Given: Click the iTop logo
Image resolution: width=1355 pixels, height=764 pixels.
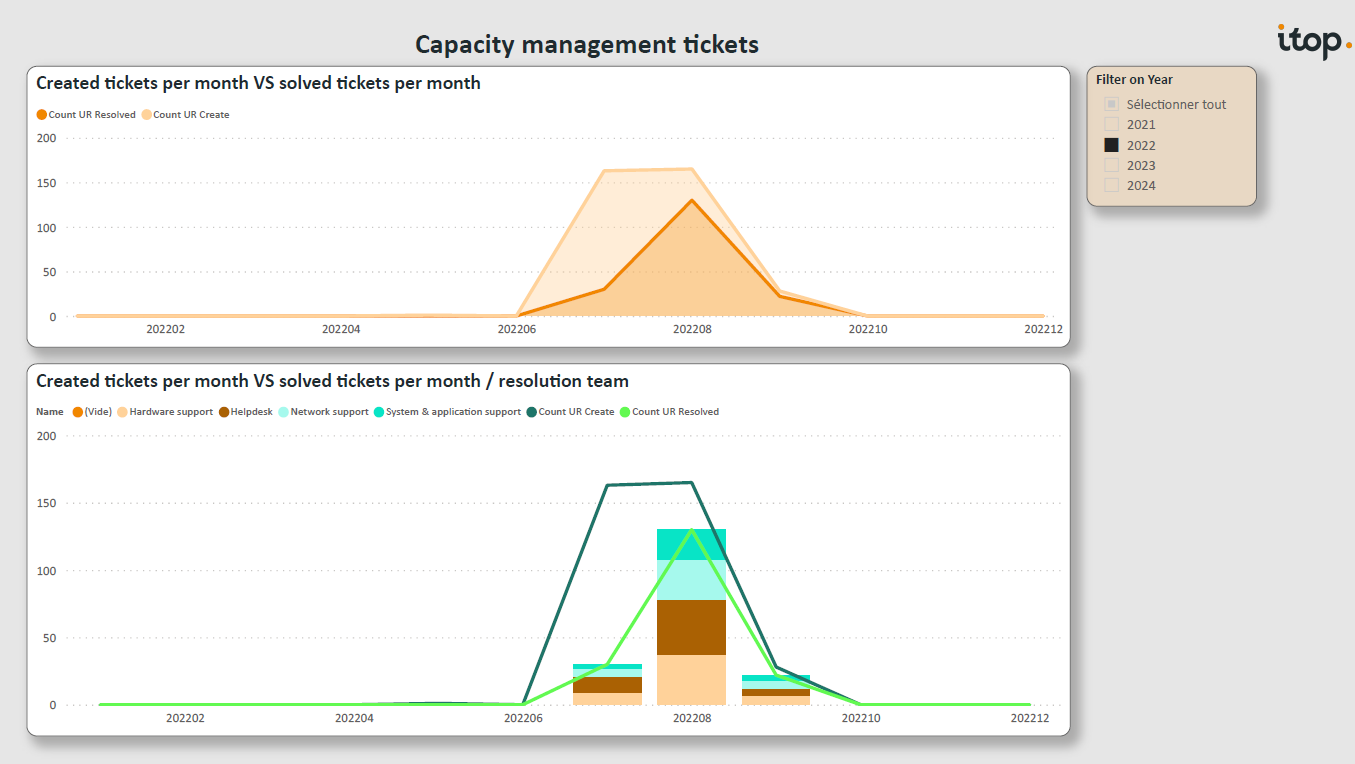Looking at the screenshot, I should (1313, 41).
